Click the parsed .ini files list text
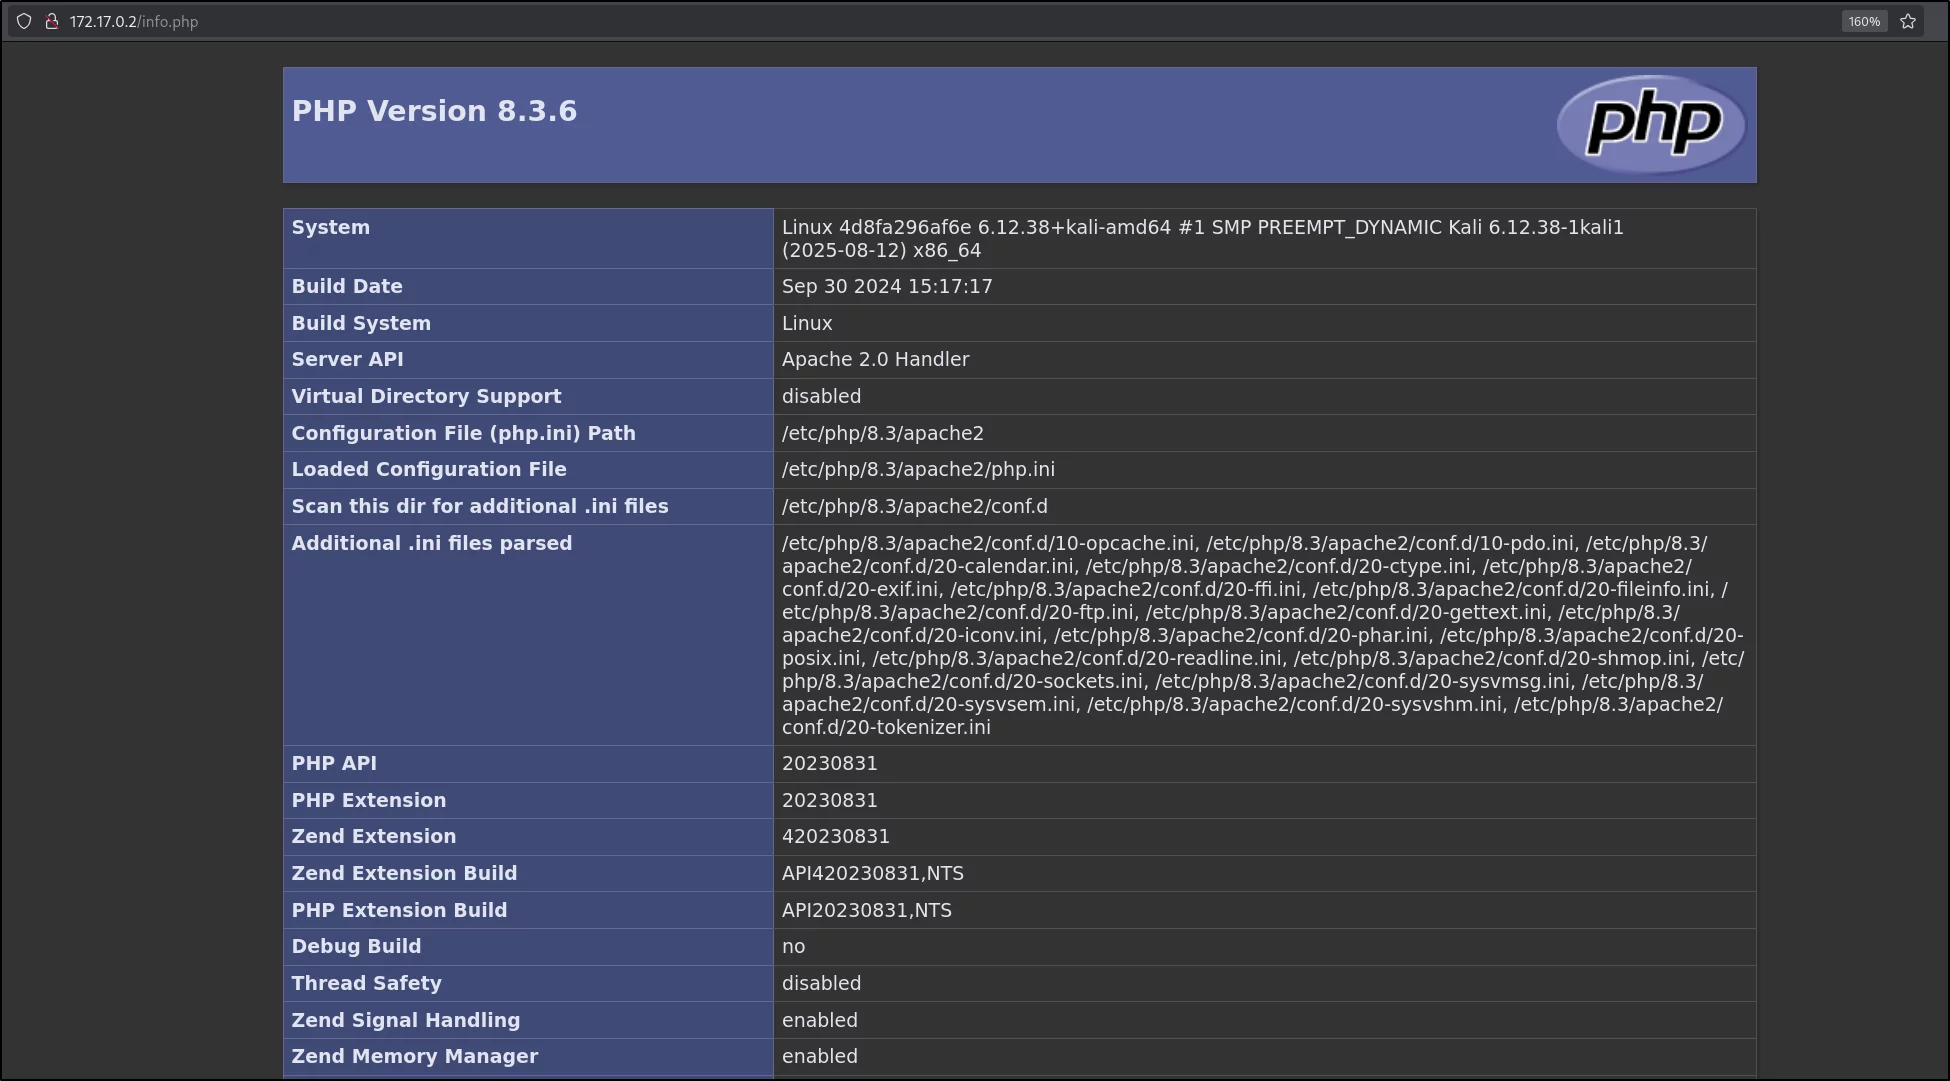The width and height of the screenshot is (1950, 1081). point(1263,635)
